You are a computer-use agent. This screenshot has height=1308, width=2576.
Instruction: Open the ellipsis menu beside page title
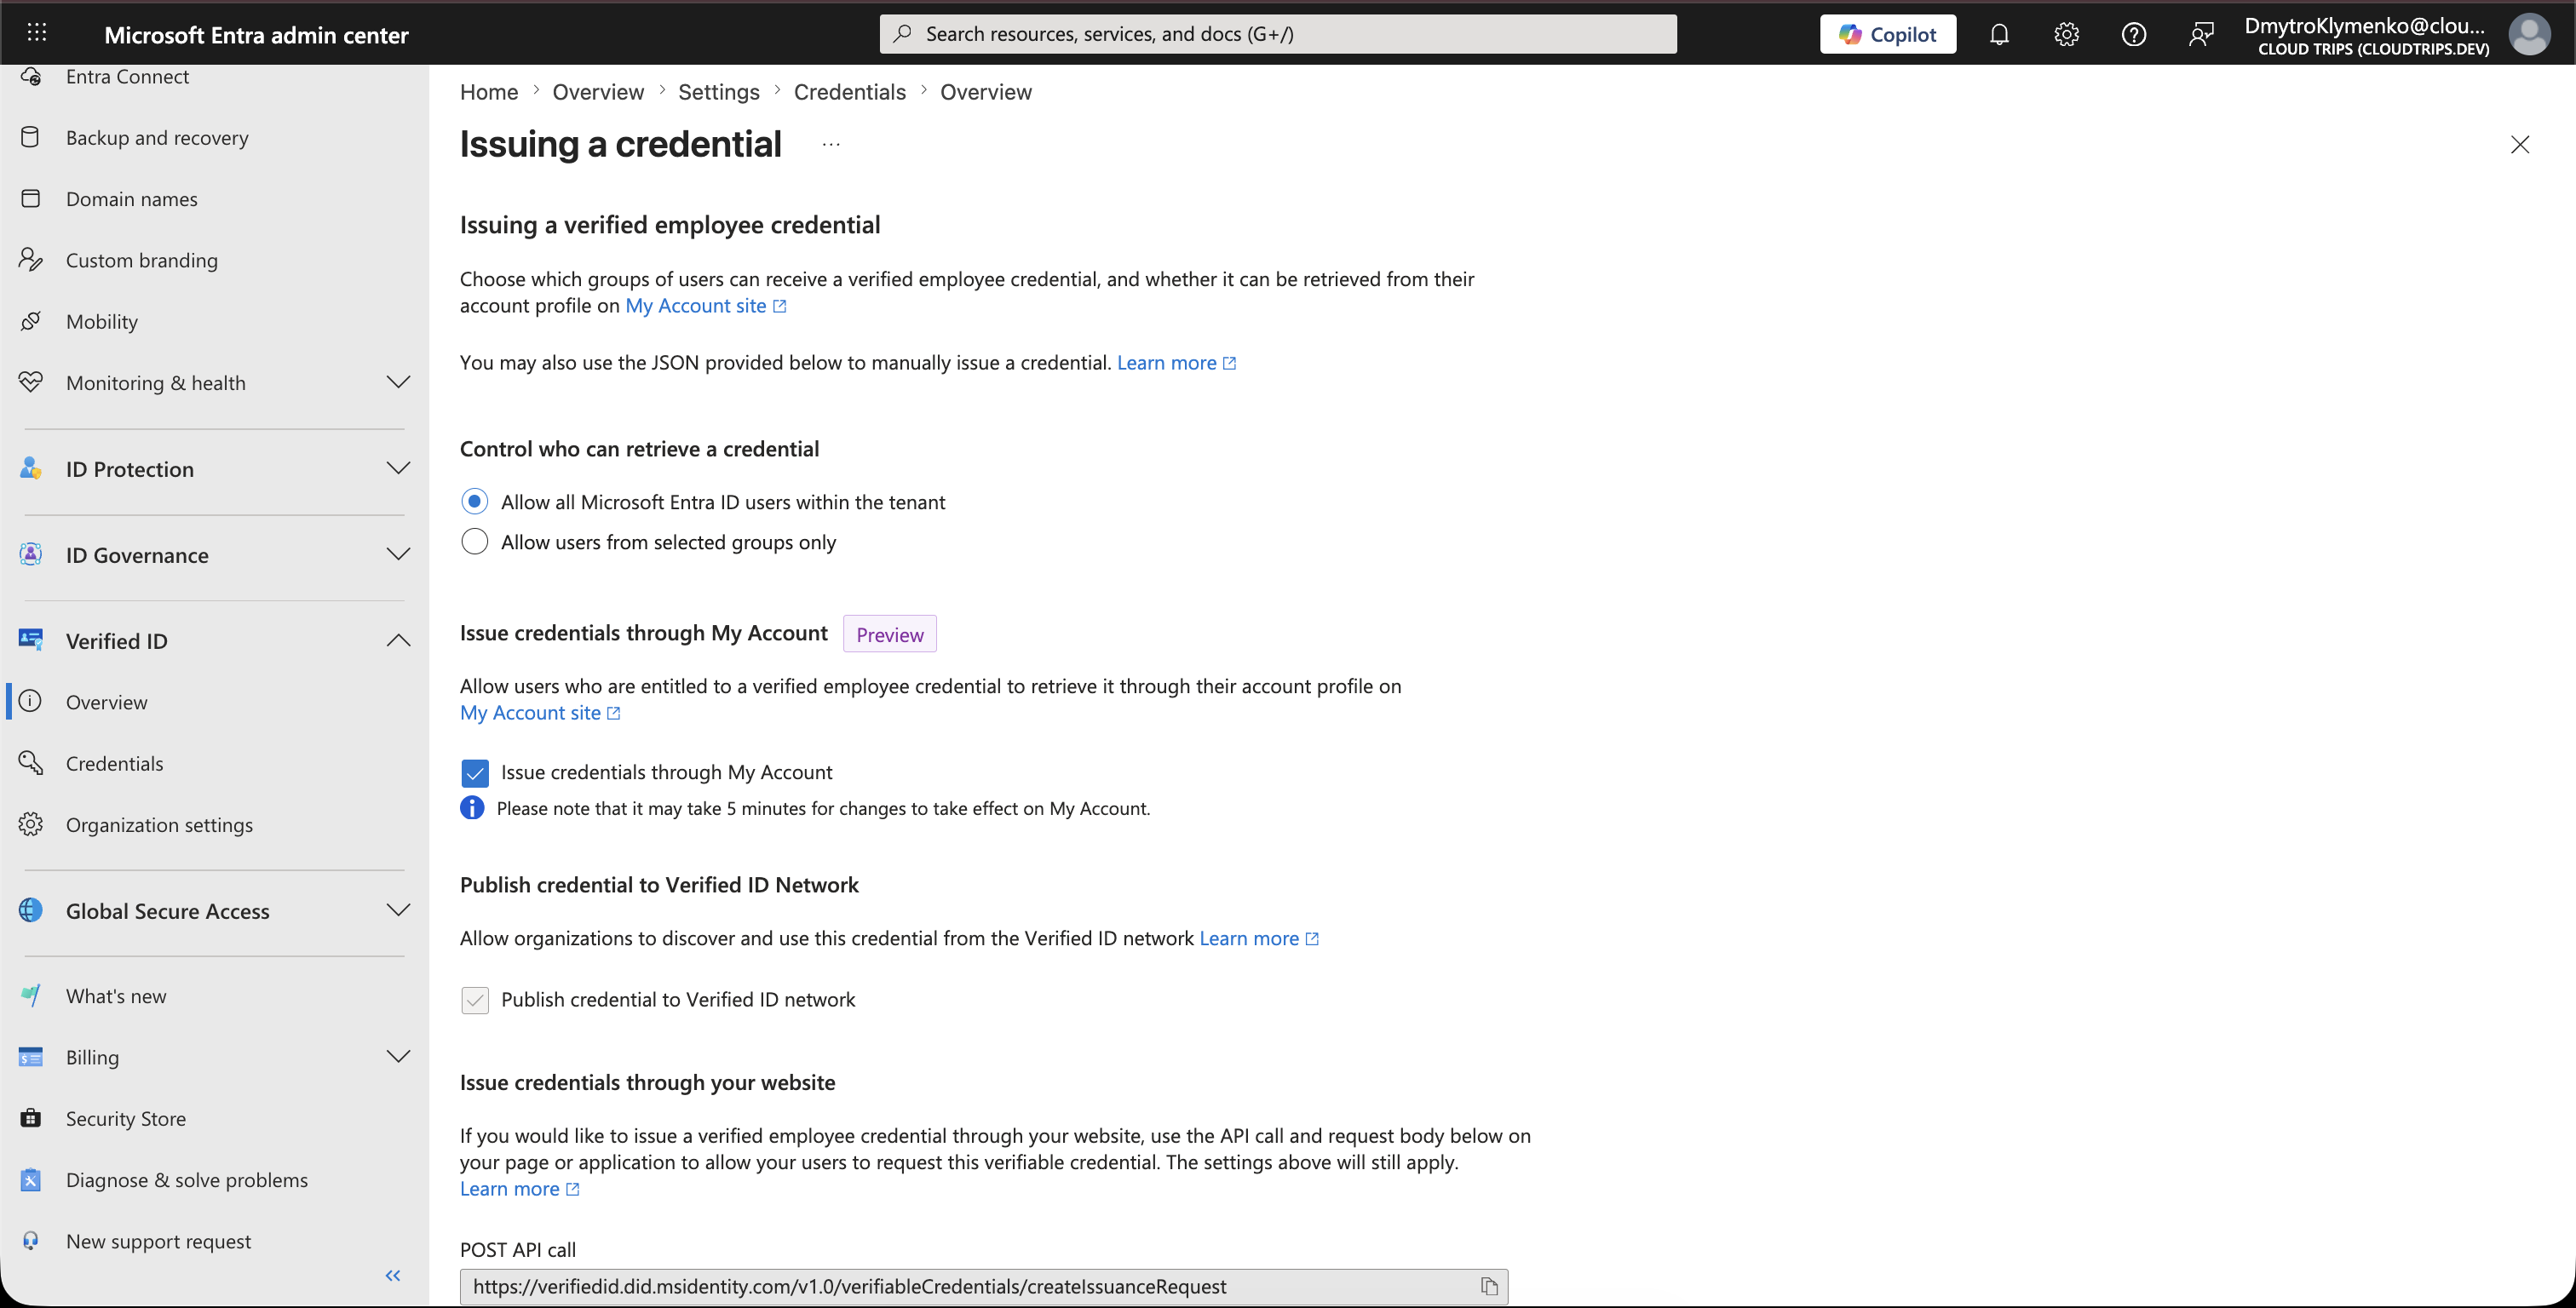[831, 145]
